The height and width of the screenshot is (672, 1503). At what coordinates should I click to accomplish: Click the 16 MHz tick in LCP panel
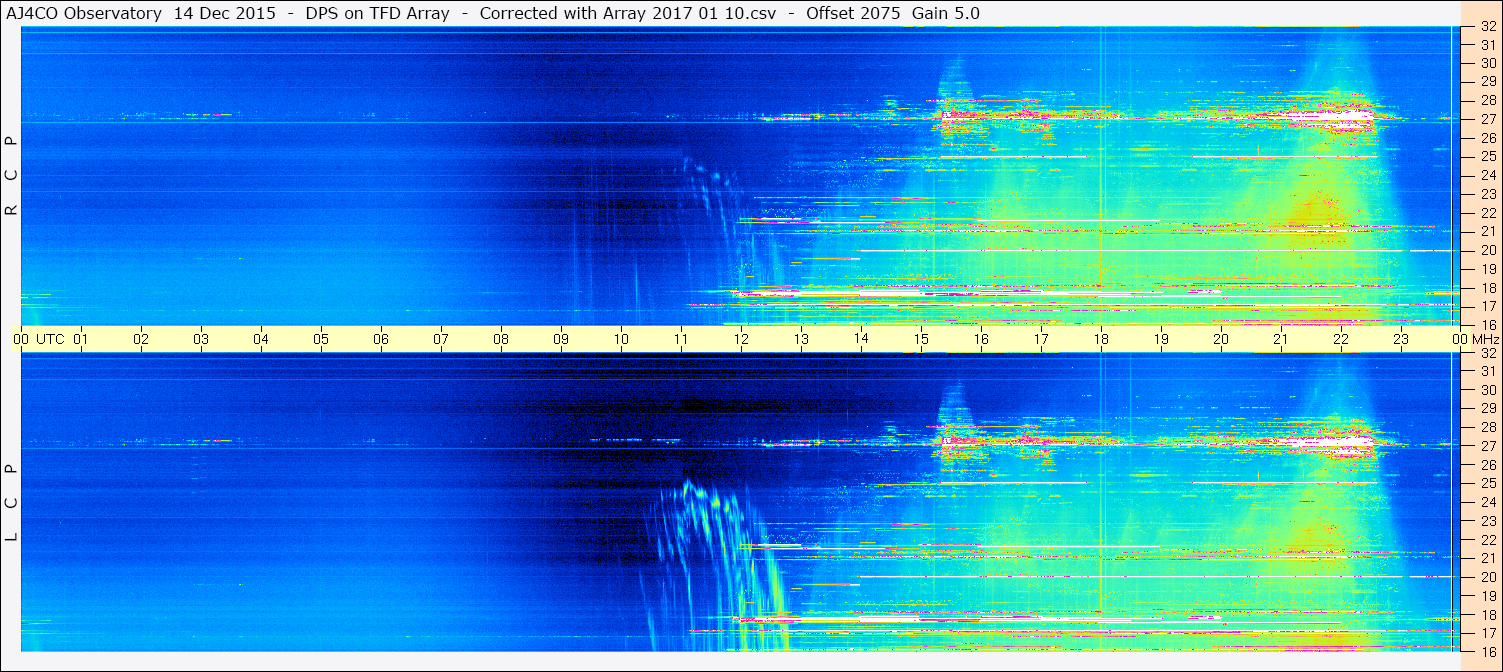click(x=1487, y=651)
